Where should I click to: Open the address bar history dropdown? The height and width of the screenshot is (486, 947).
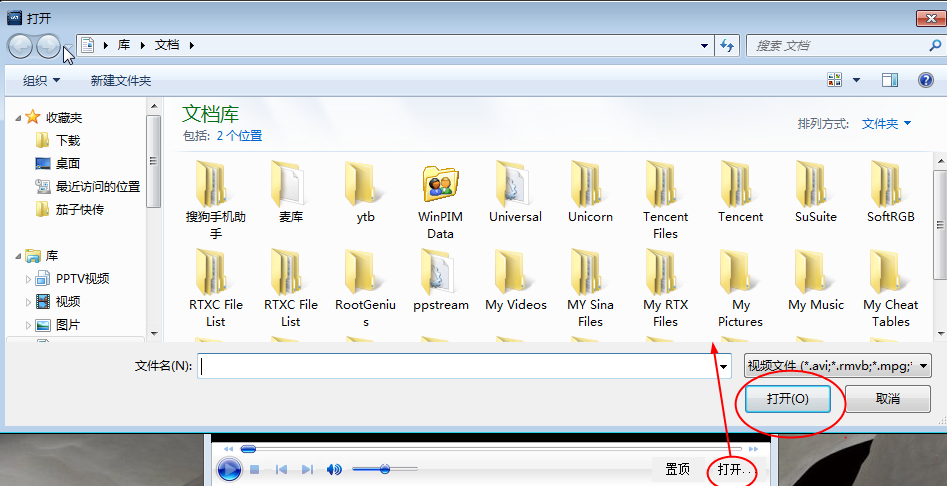704,45
